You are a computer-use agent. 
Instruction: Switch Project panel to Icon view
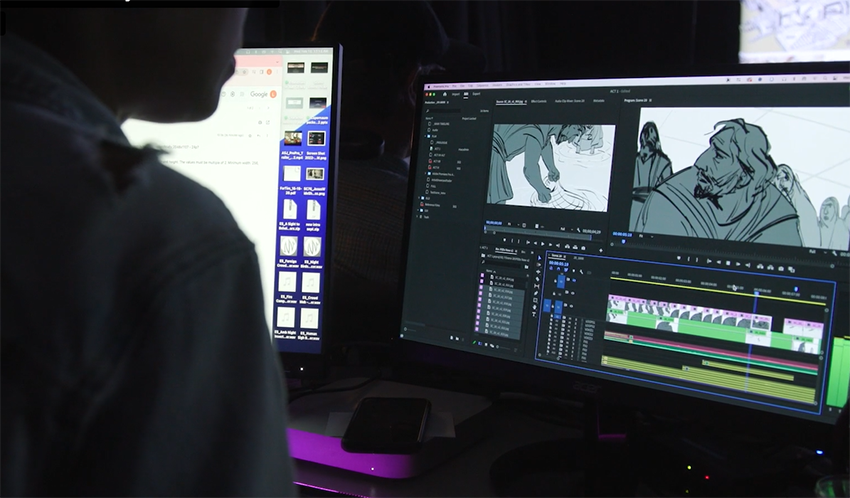coord(486,344)
